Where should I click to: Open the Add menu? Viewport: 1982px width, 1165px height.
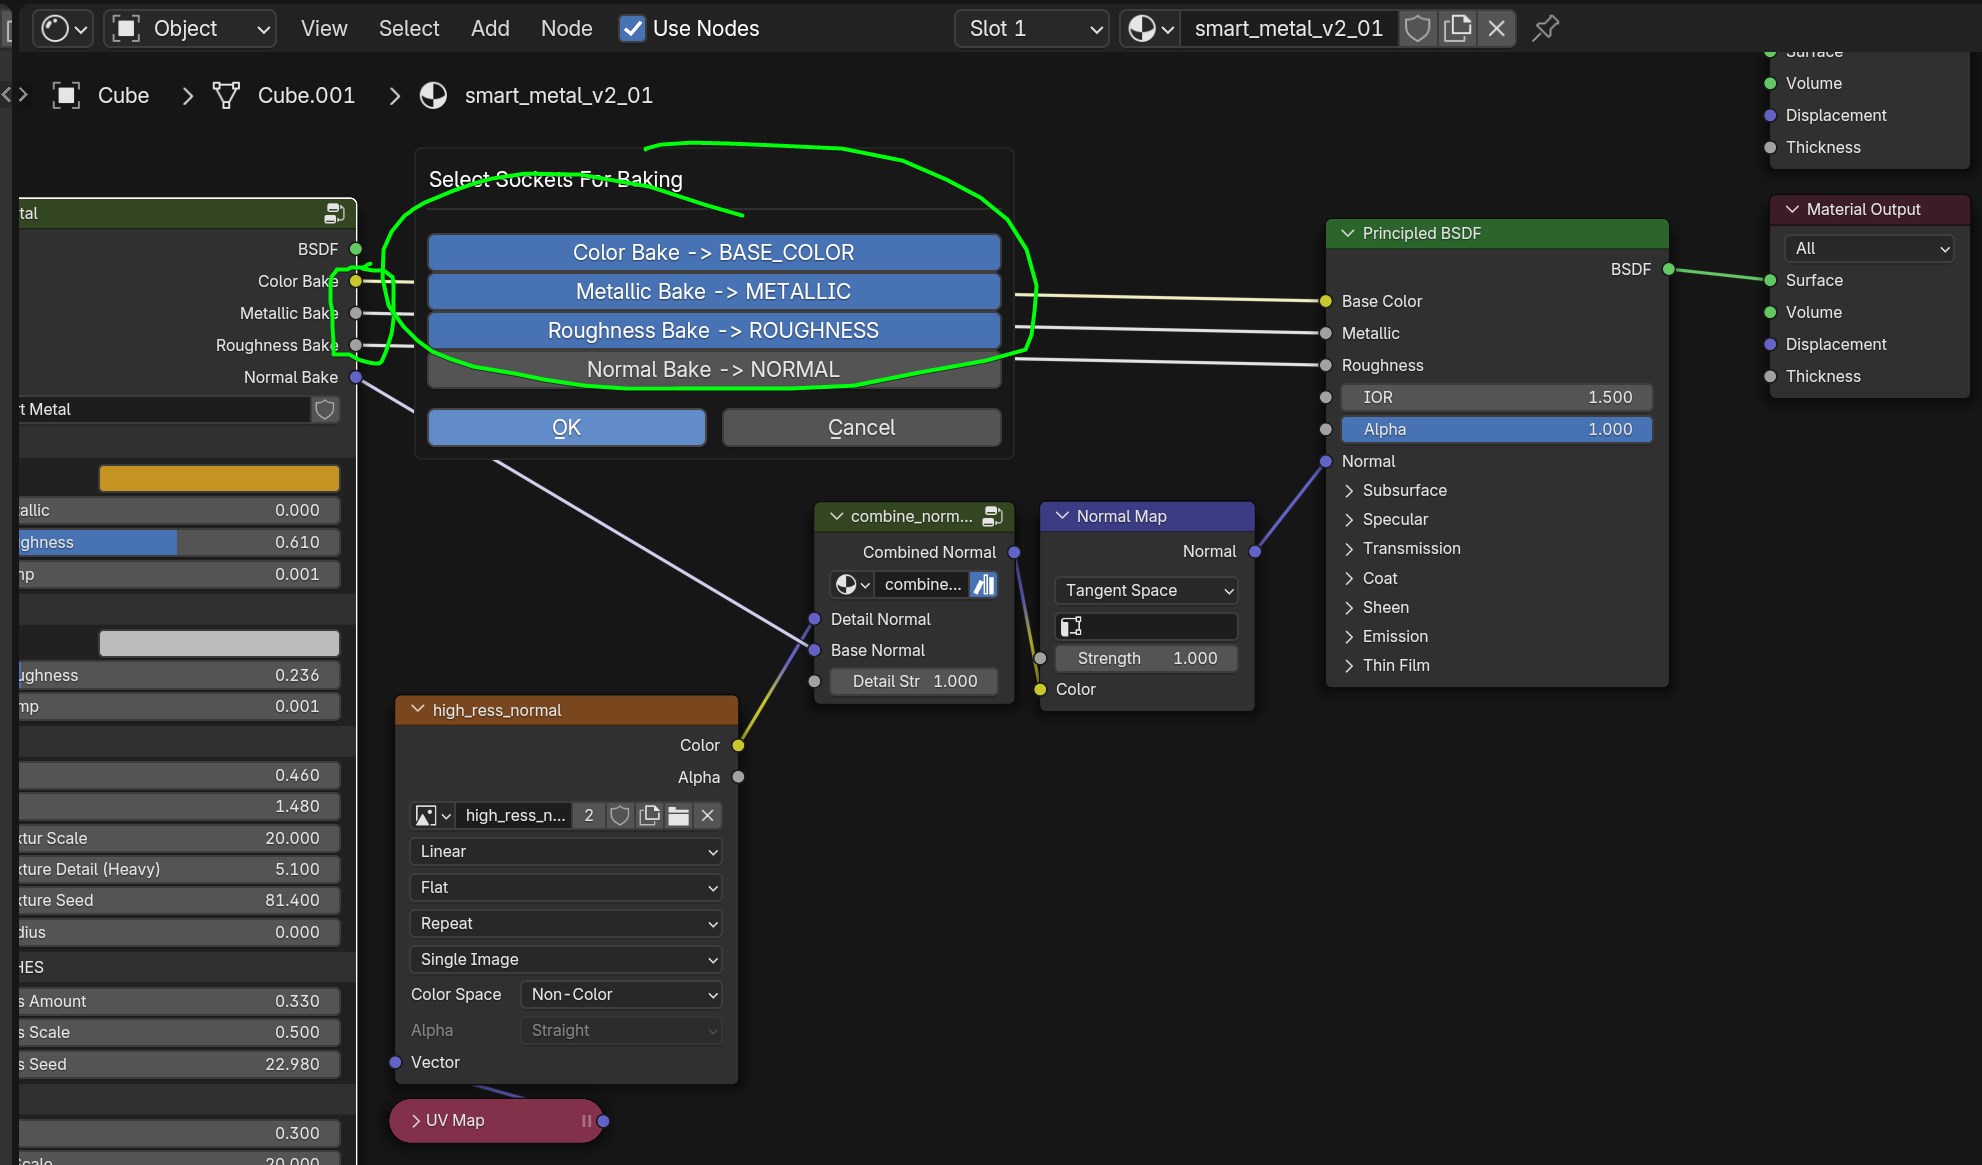tap(490, 28)
